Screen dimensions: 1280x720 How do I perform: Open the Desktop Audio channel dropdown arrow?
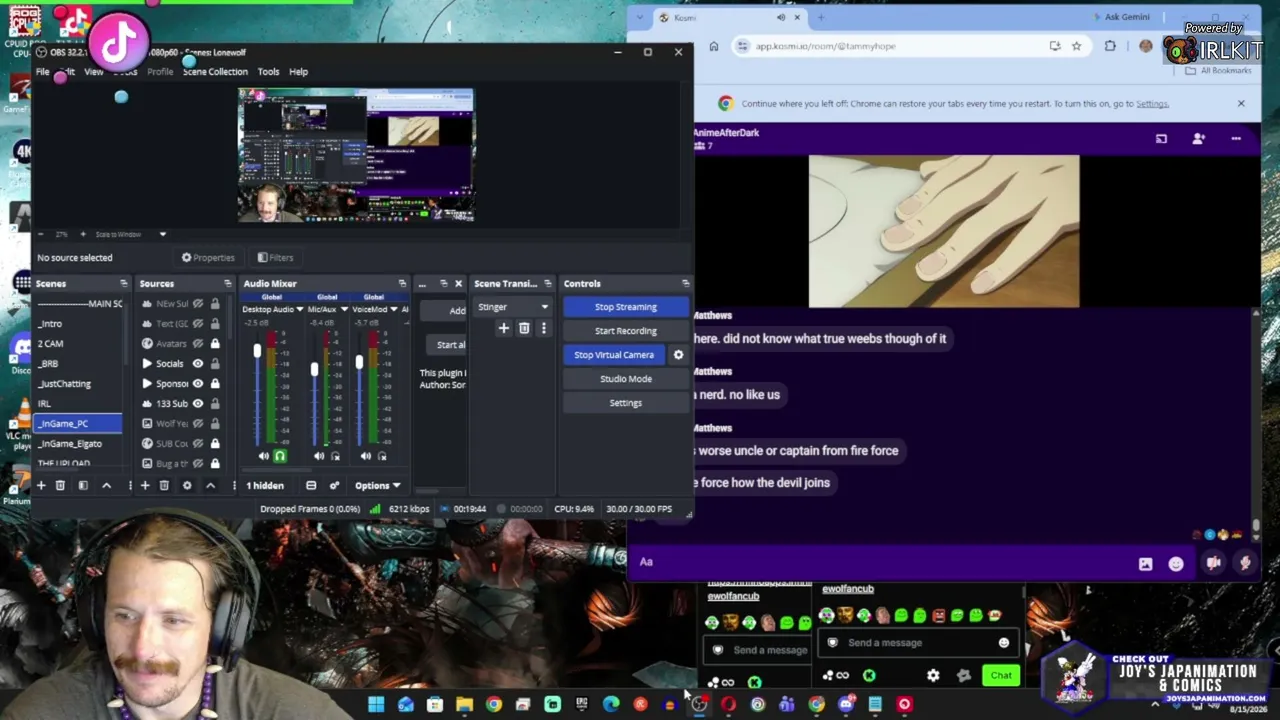[299, 310]
